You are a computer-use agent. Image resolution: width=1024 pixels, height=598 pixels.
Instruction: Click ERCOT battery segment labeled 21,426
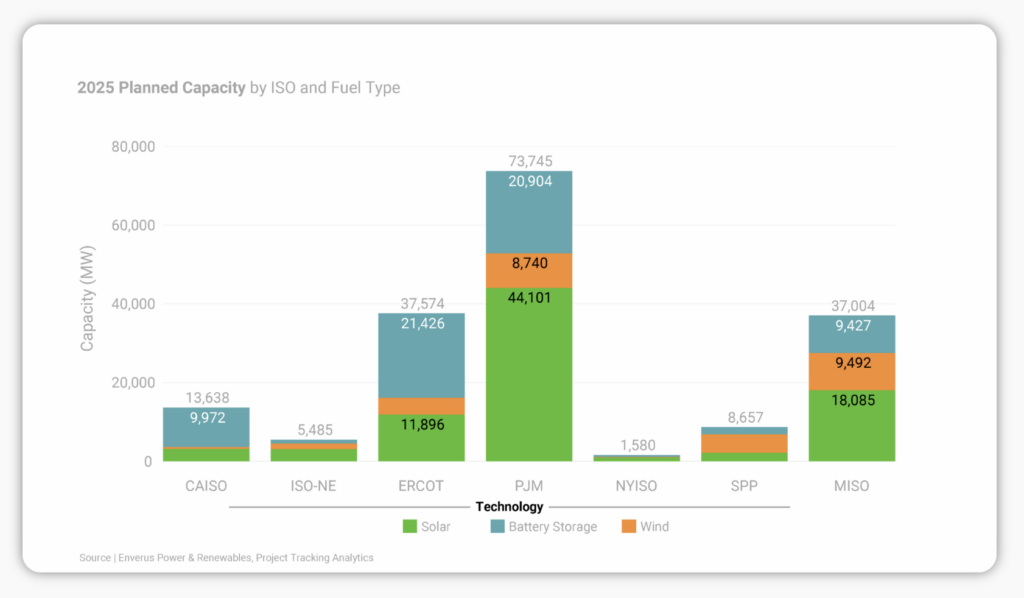pos(421,355)
